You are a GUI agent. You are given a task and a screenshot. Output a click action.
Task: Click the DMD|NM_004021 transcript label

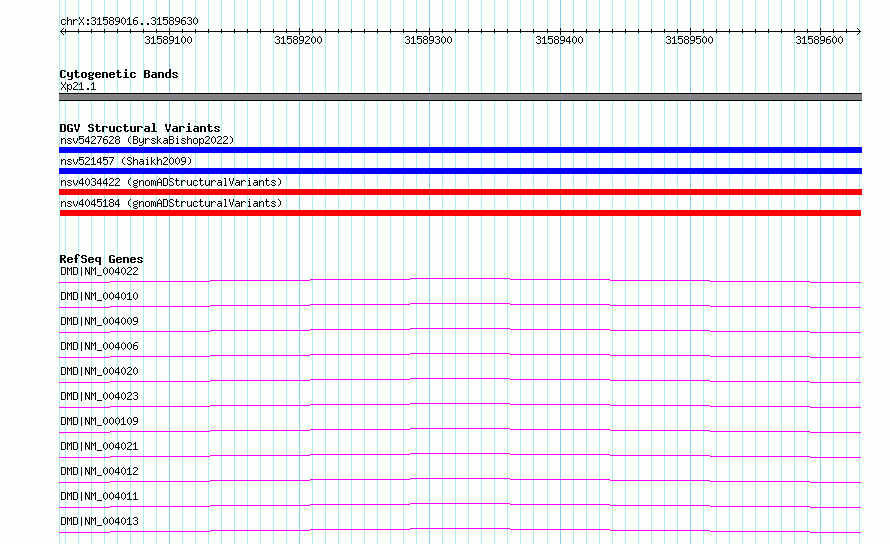99,446
